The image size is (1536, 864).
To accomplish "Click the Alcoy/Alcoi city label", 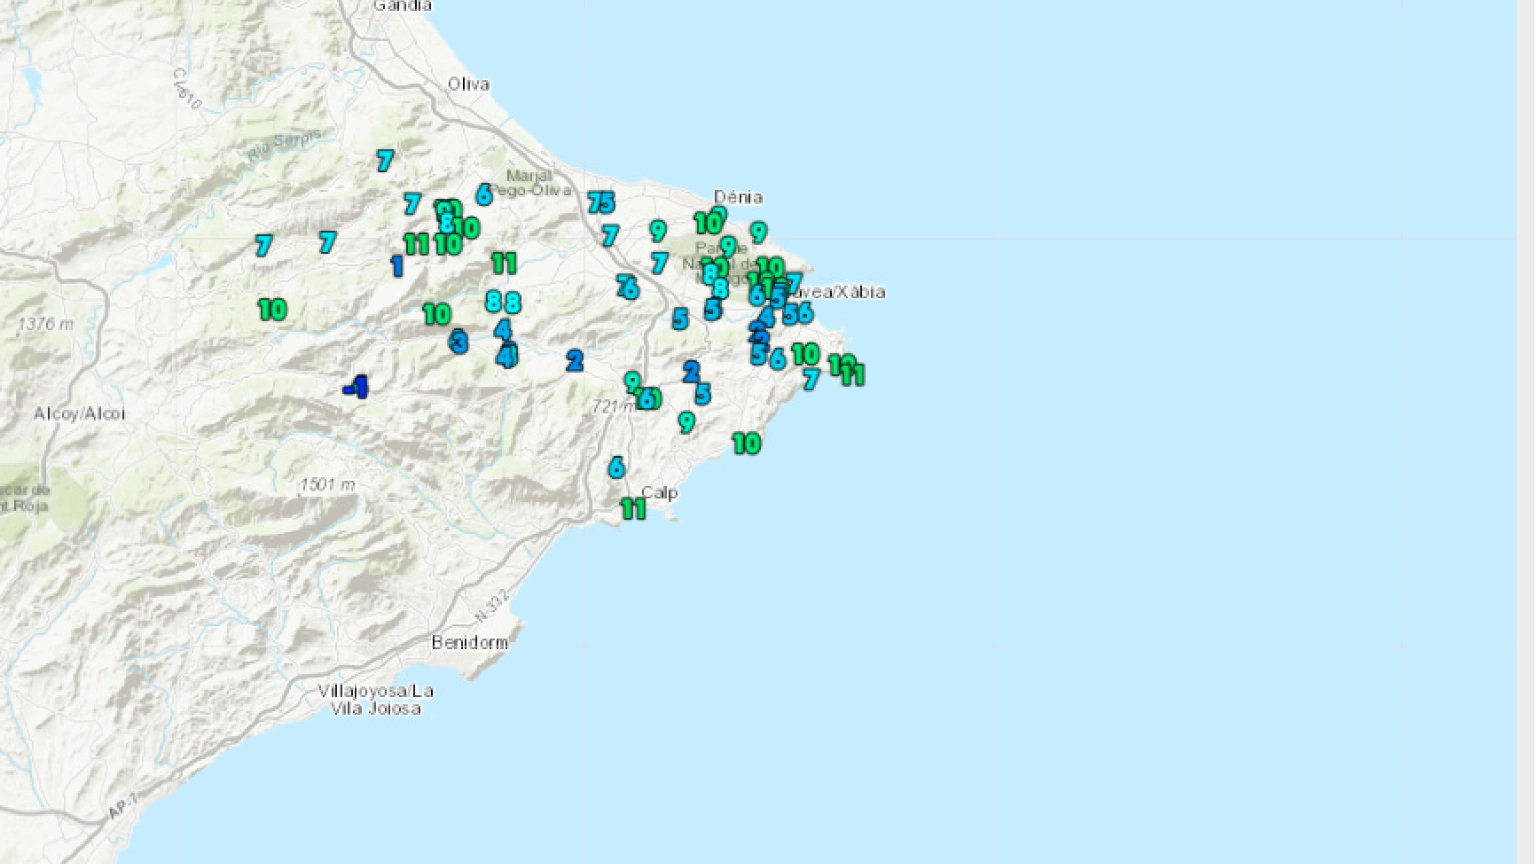I will click(79, 413).
